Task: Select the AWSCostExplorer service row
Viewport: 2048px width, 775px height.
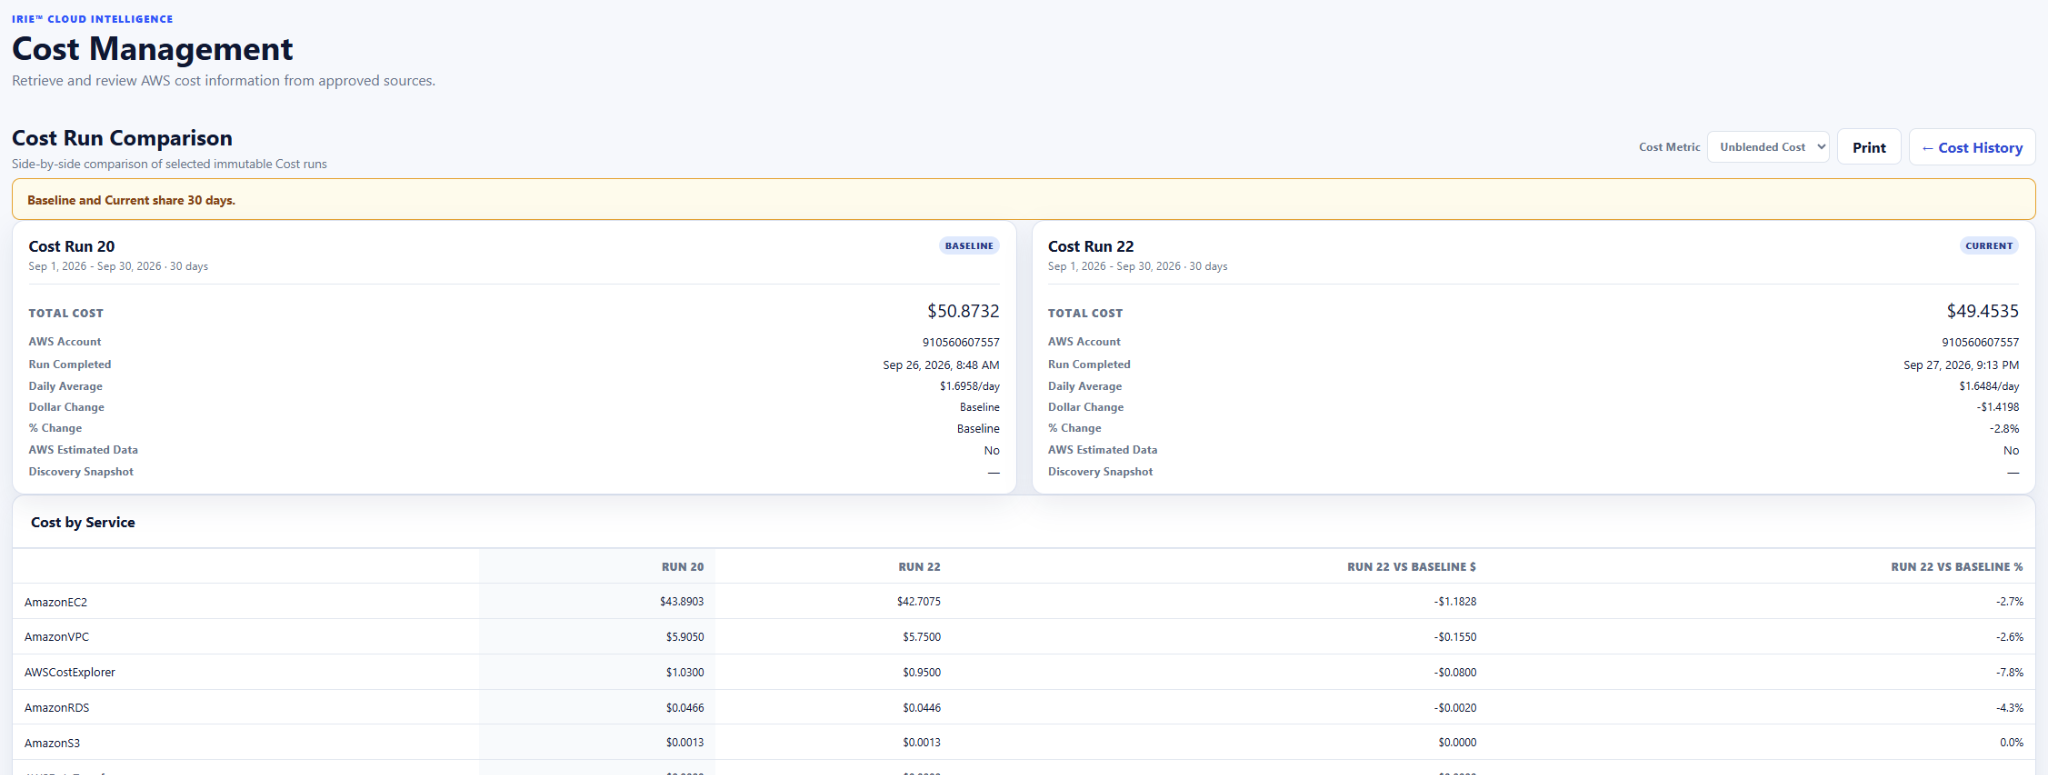Action: [1024, 672]
